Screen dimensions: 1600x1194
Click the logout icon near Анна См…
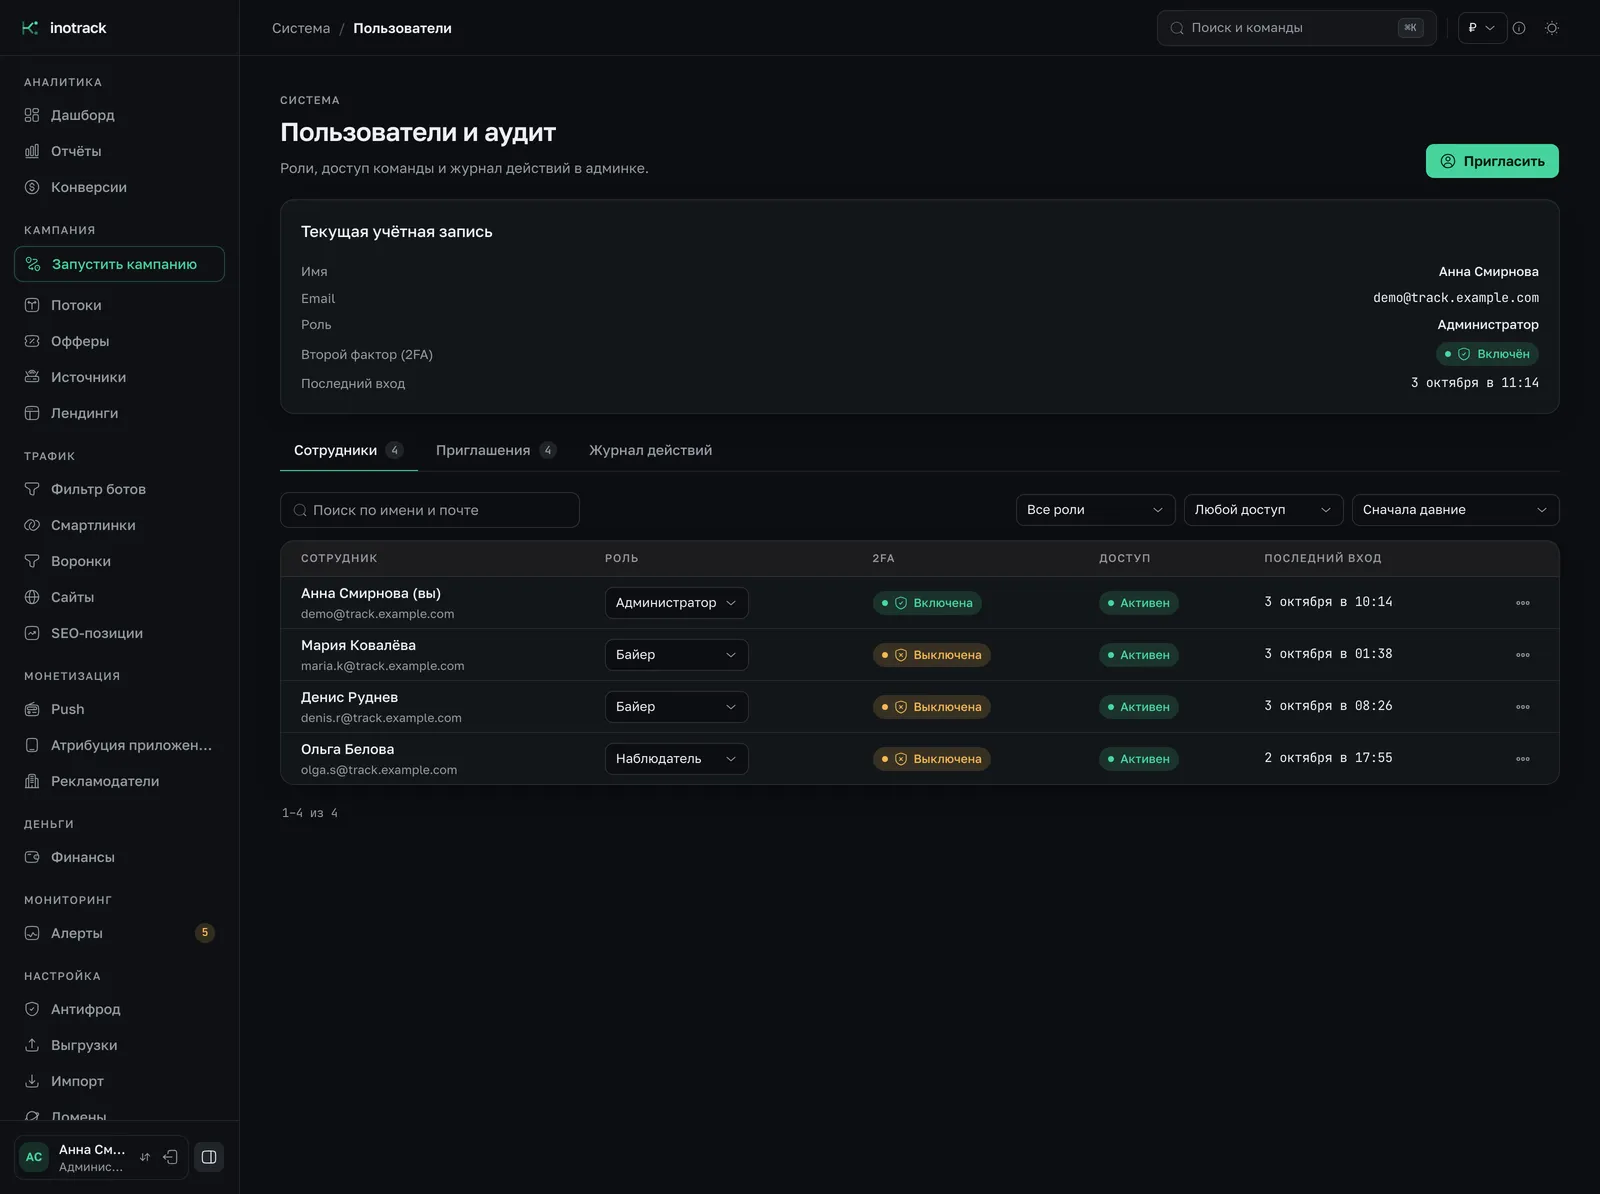click(x=171, y=1157)
